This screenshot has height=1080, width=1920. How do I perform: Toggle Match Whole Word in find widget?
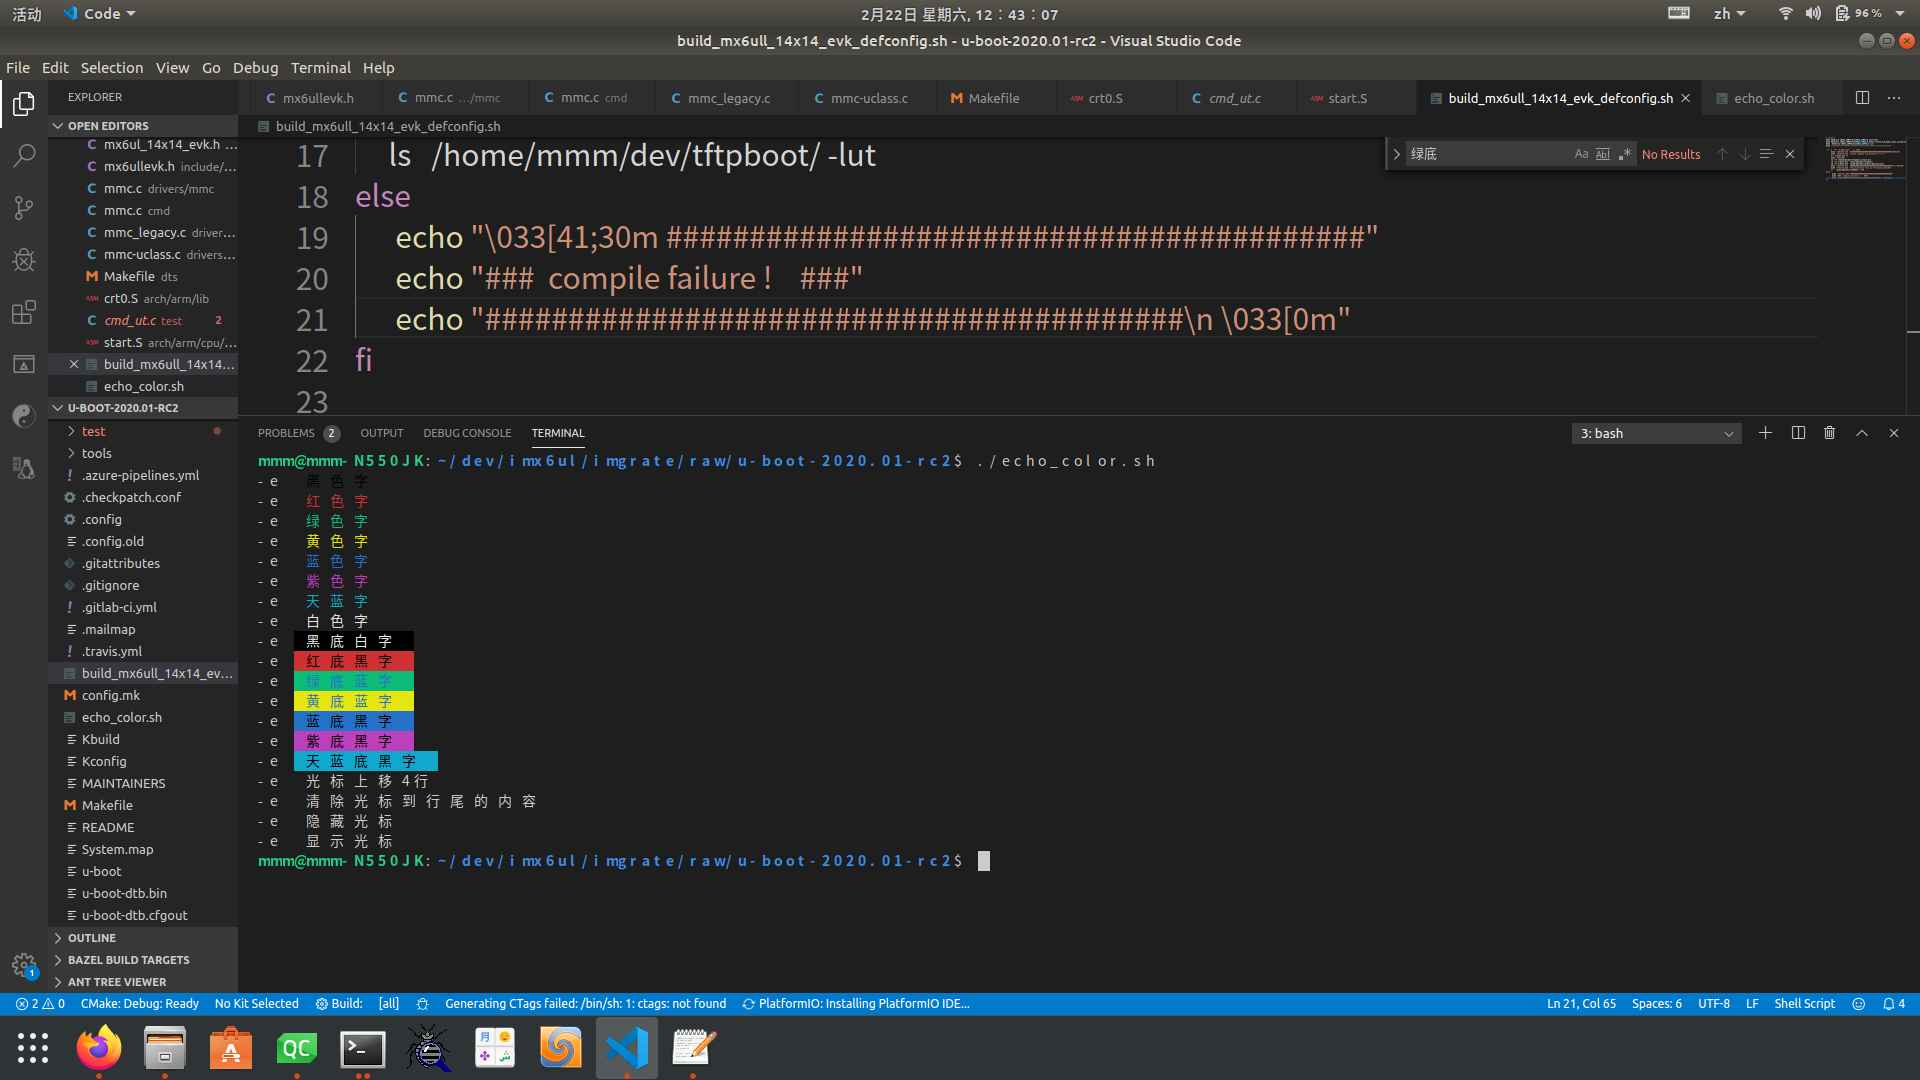1603,154
